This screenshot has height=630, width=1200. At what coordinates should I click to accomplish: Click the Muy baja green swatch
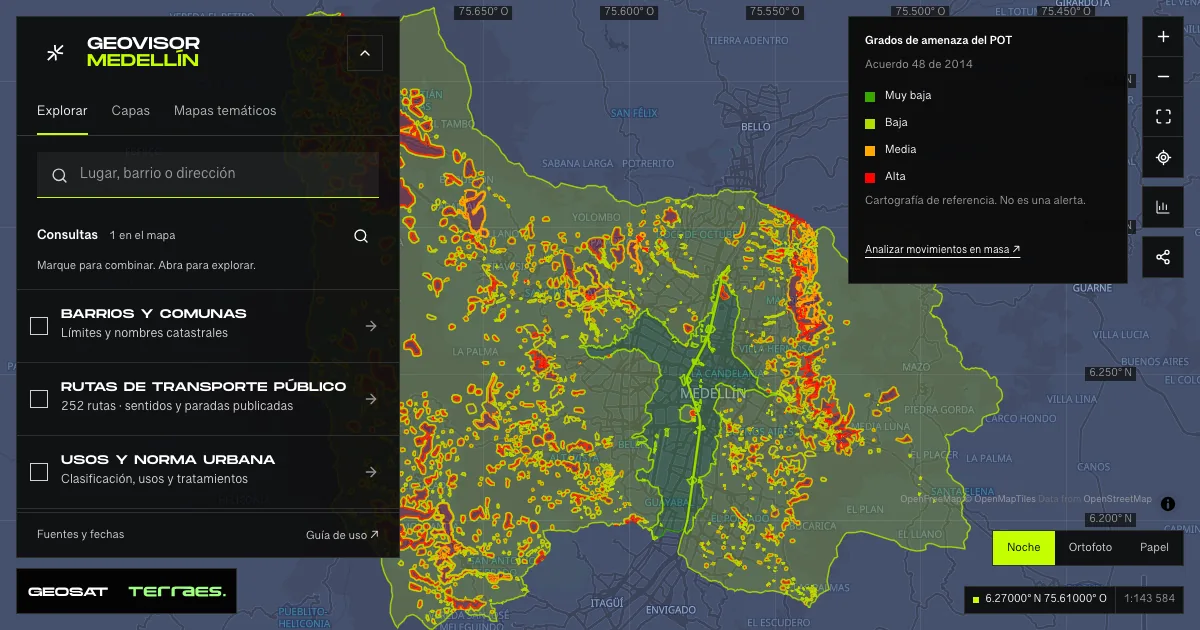click(x=870, y=96)
